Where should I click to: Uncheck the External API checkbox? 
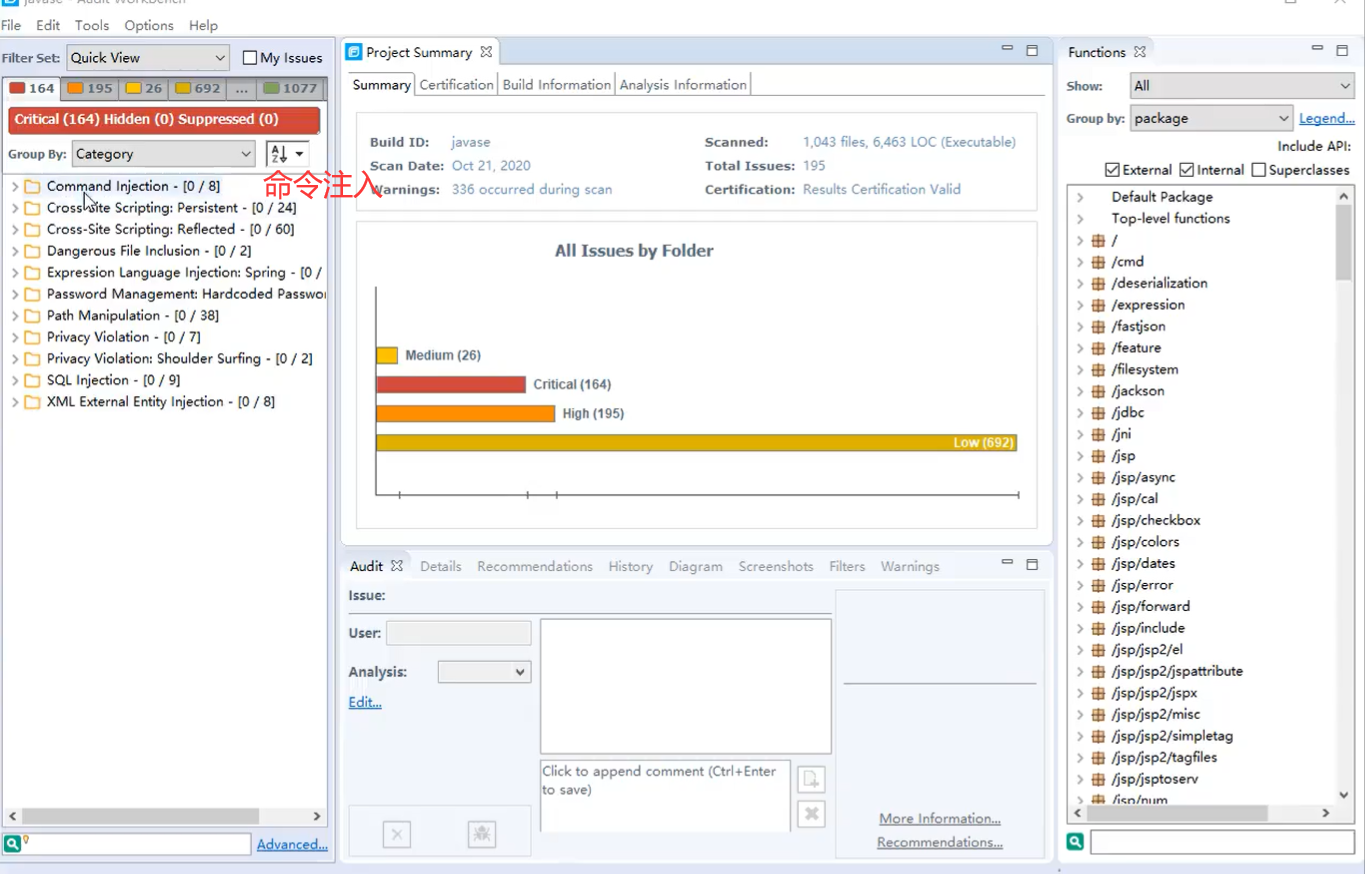1112,170
